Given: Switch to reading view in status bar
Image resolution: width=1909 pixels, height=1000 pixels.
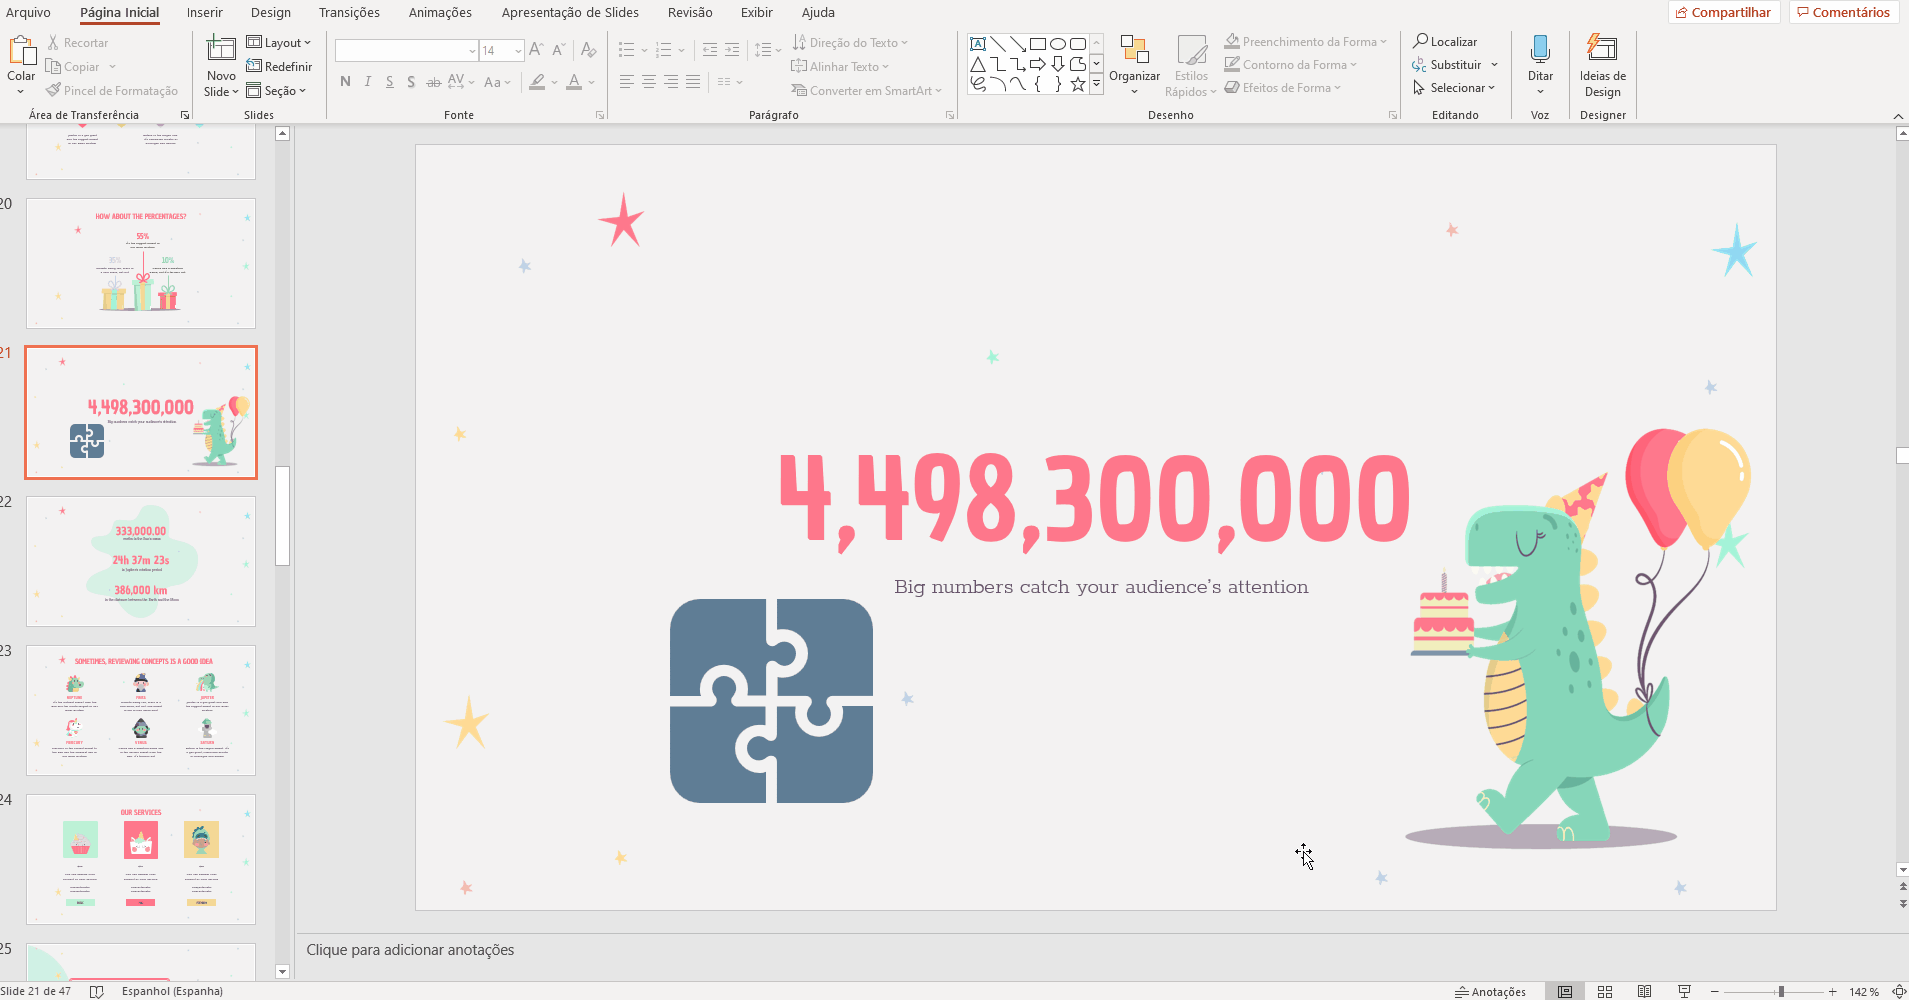Looking at the screenshot, I should point(1645,991).
